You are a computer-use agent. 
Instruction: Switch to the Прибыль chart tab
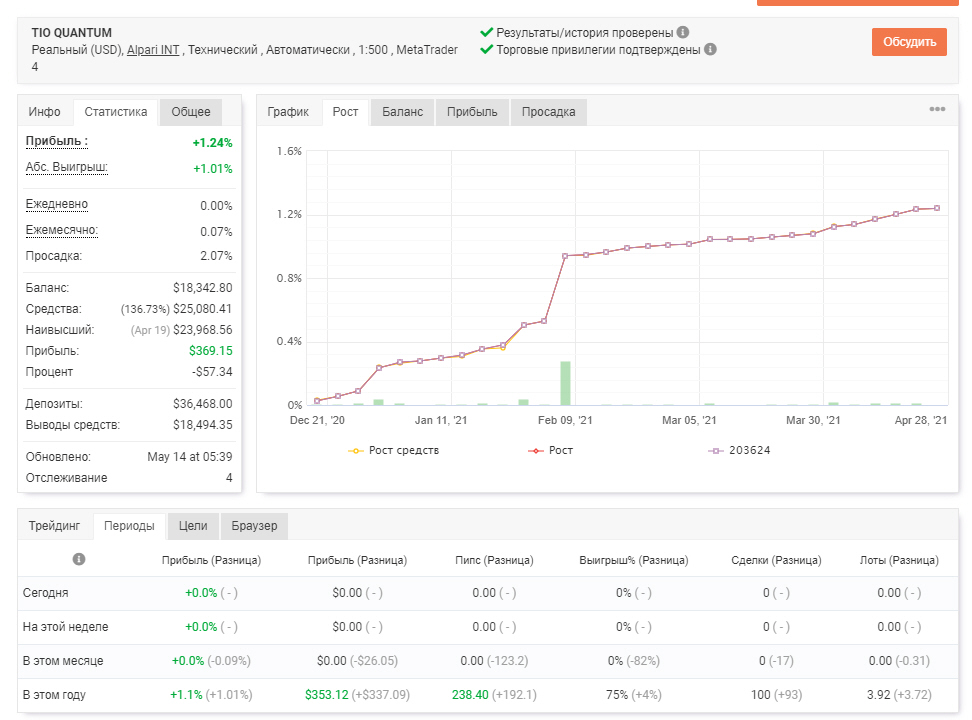[x=472, y=112]
